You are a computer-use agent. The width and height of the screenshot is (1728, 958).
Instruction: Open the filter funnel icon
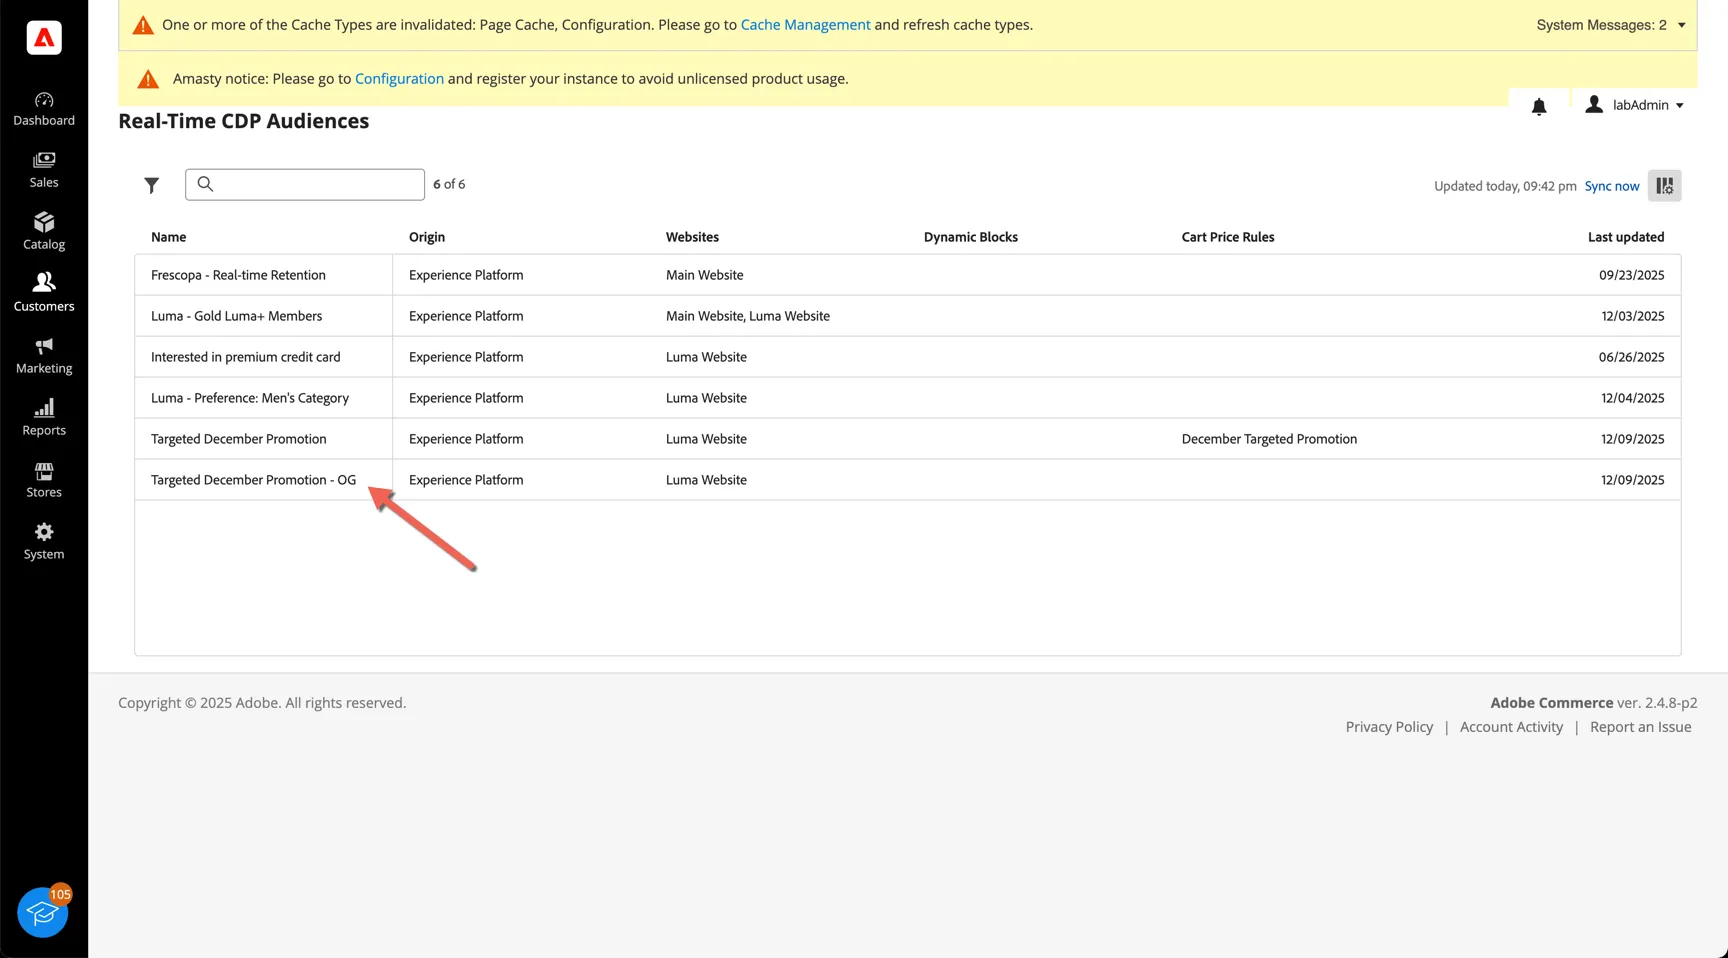151,185
